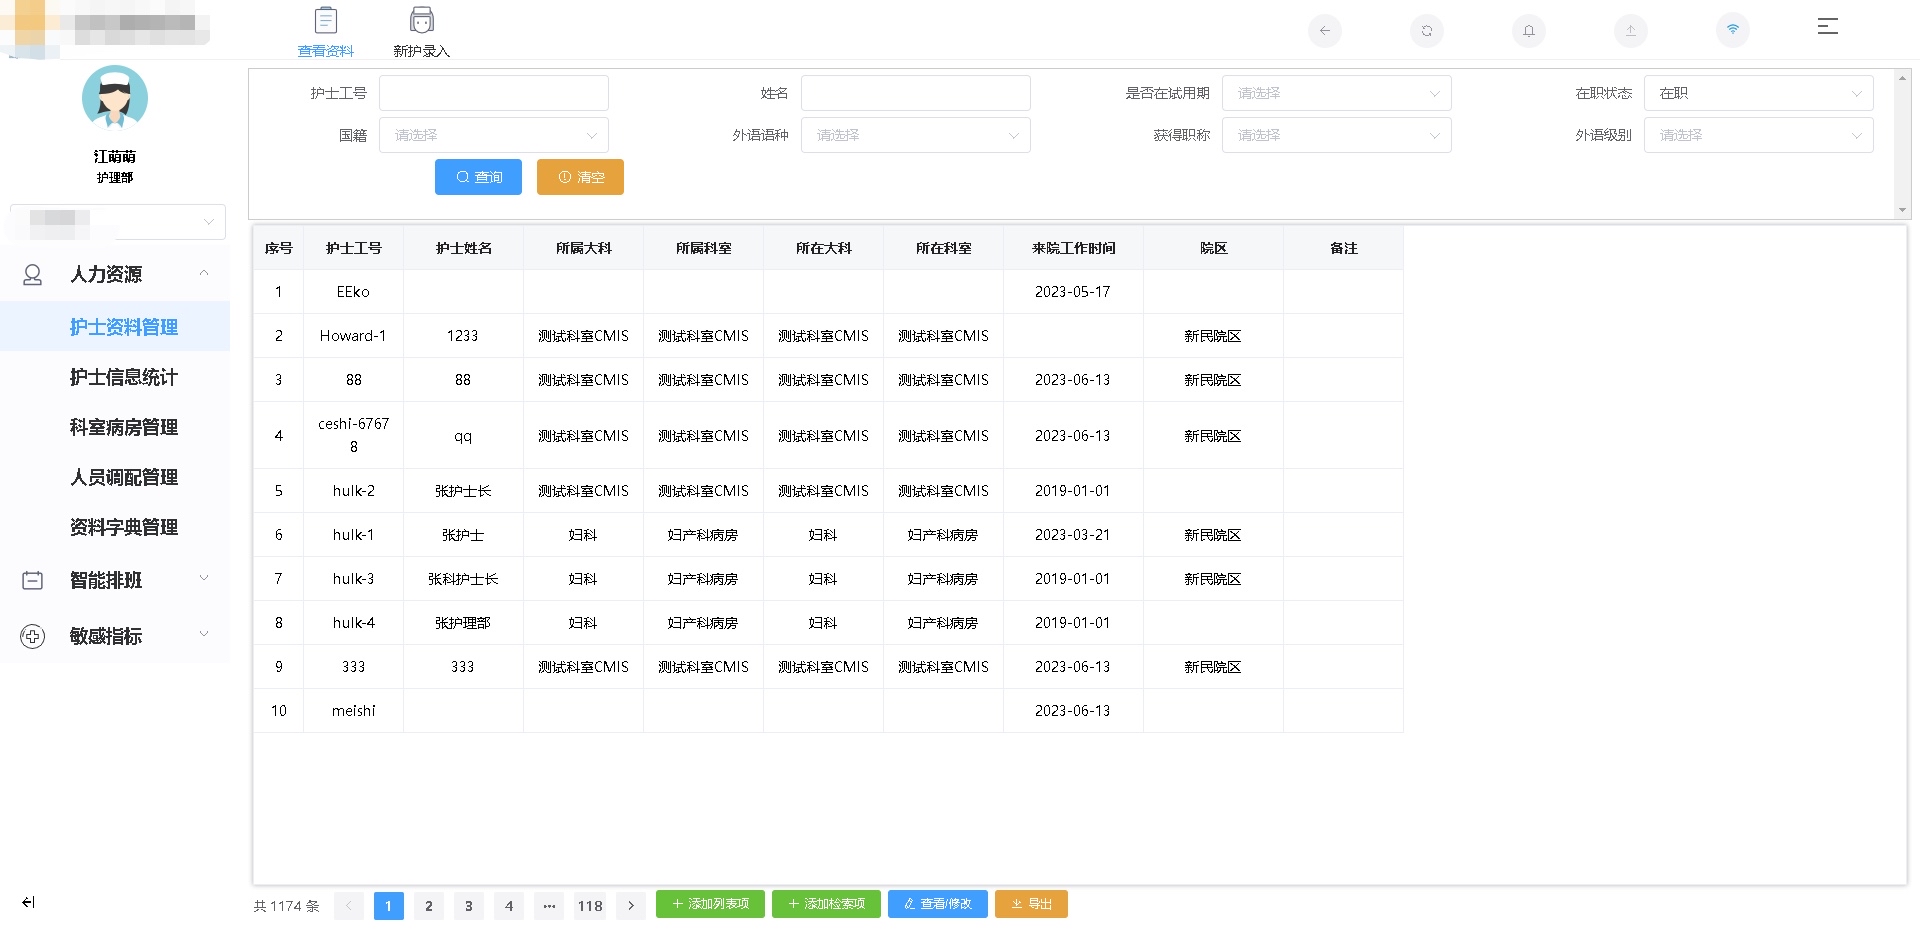The width and height of the screenshot is (1920, 935).
Task: Click the 添加检索项 button
Action: pyautogui.click(x=826, y=904)
